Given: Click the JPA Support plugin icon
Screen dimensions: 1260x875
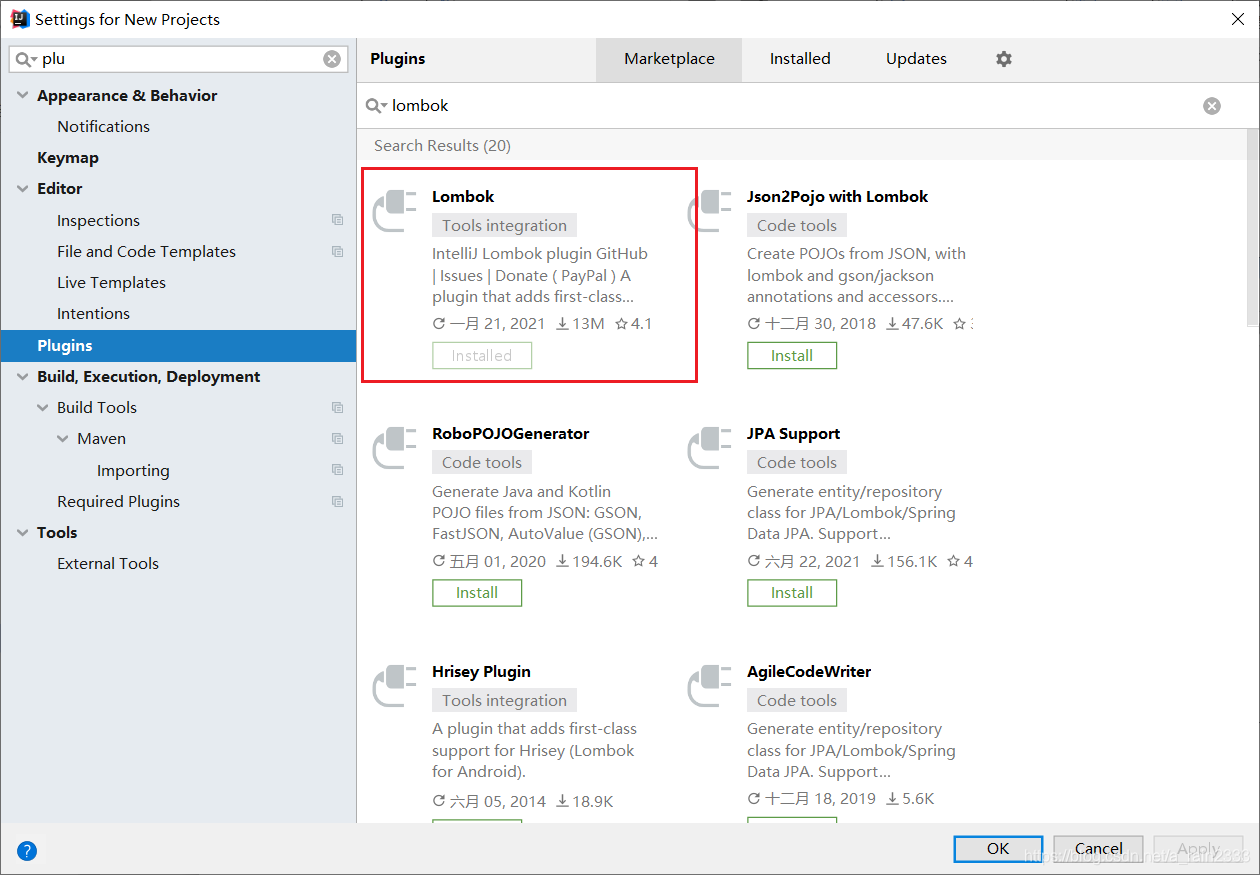Looking at the screenshot, I should click(710, 447).
